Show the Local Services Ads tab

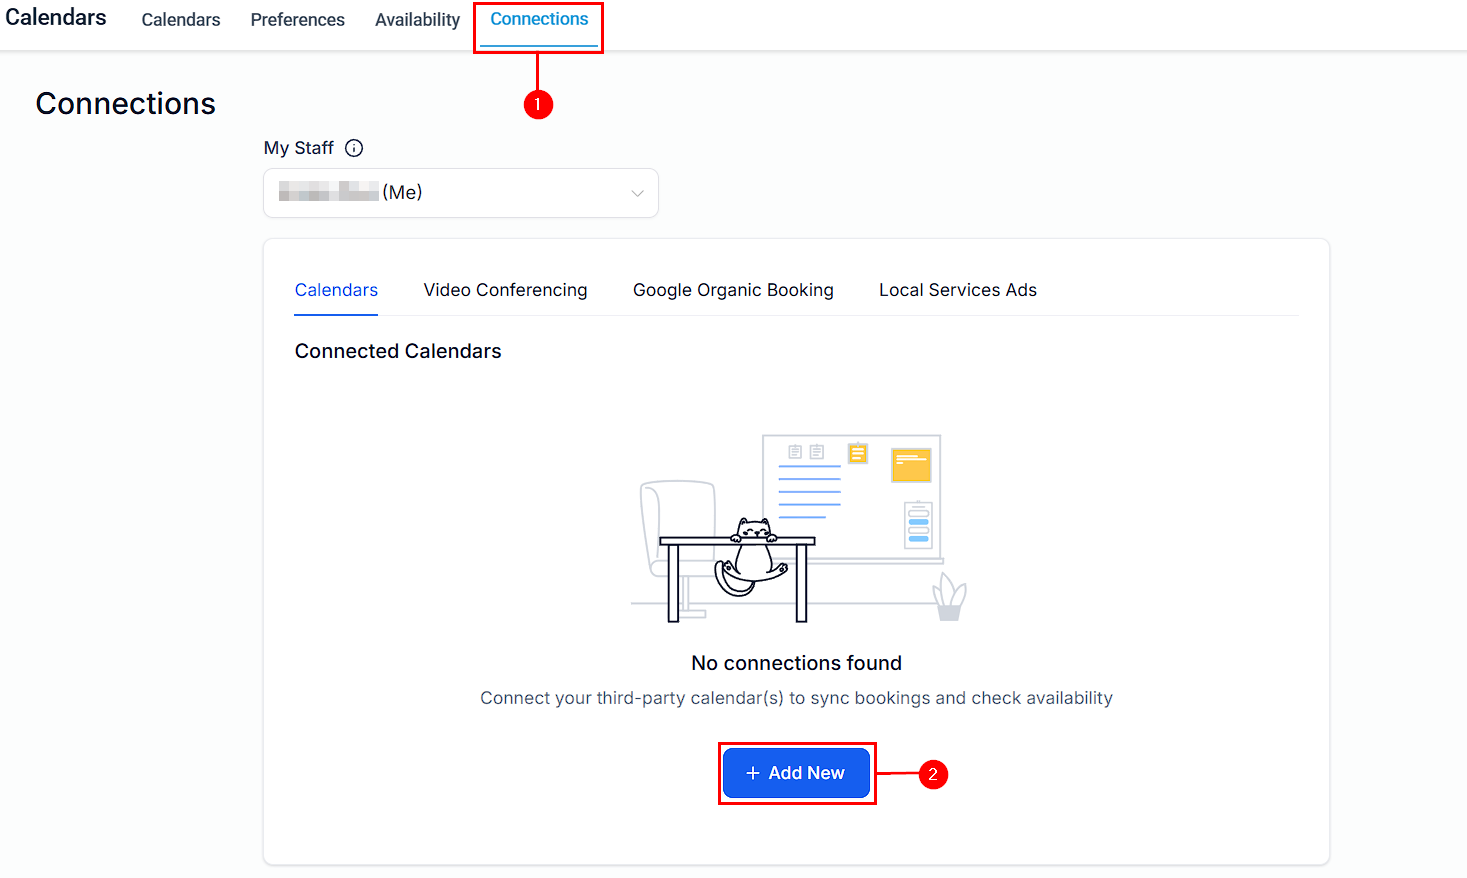click(x=957, y=290)
